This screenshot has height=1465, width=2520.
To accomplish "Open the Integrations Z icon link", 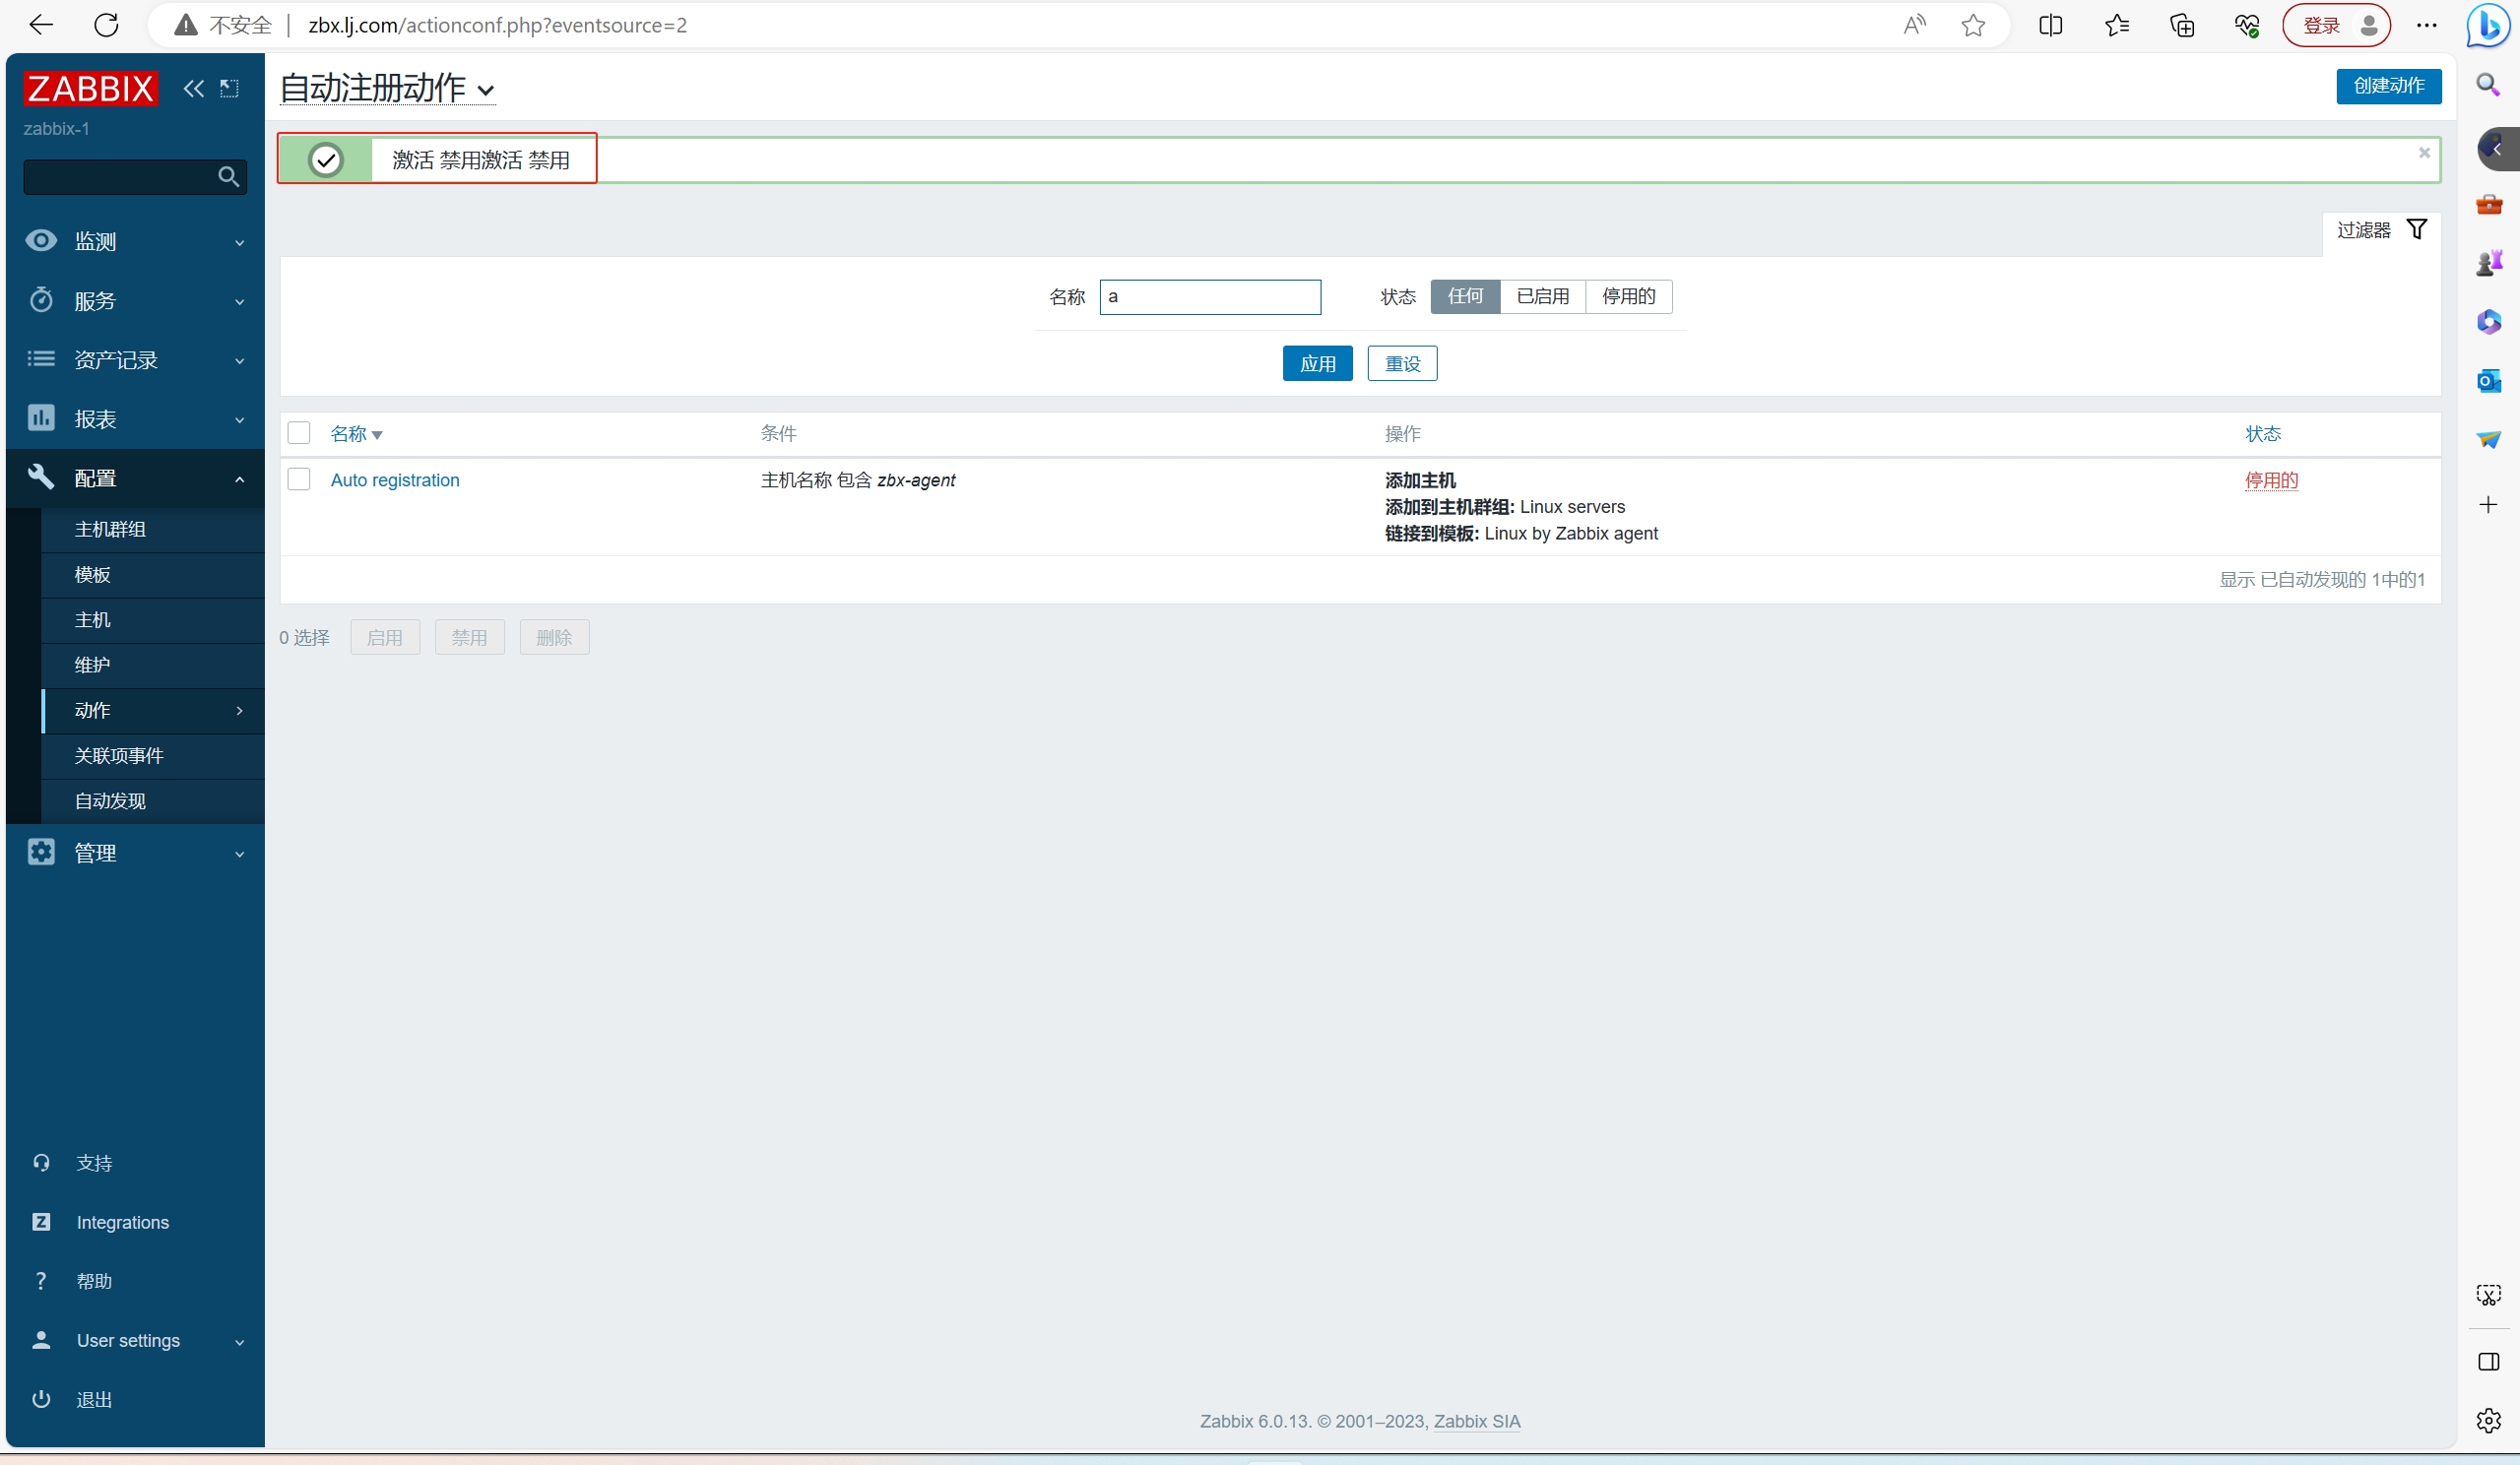I will click(41, 1222).
